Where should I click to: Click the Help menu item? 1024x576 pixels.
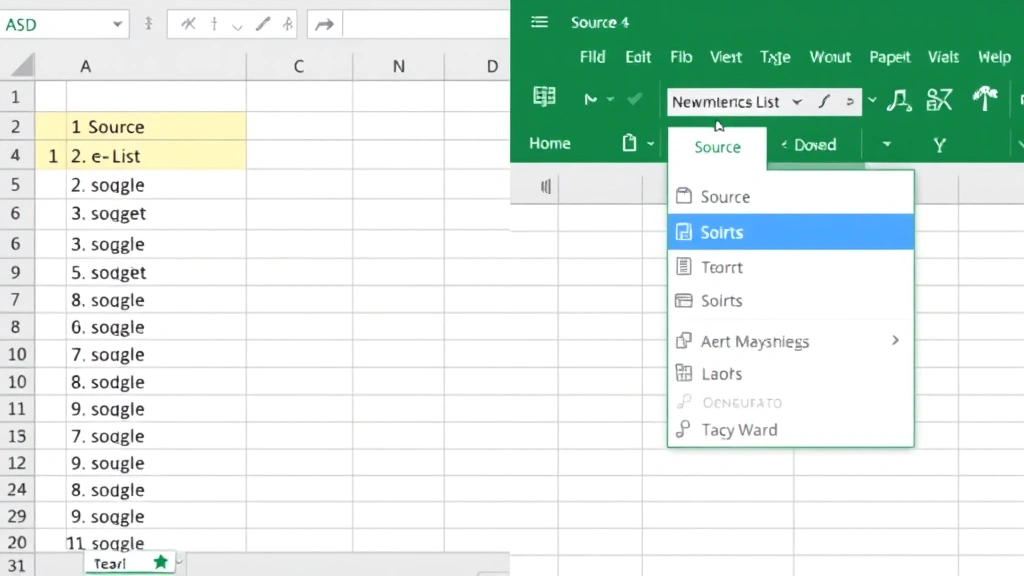tap(994, 57)
